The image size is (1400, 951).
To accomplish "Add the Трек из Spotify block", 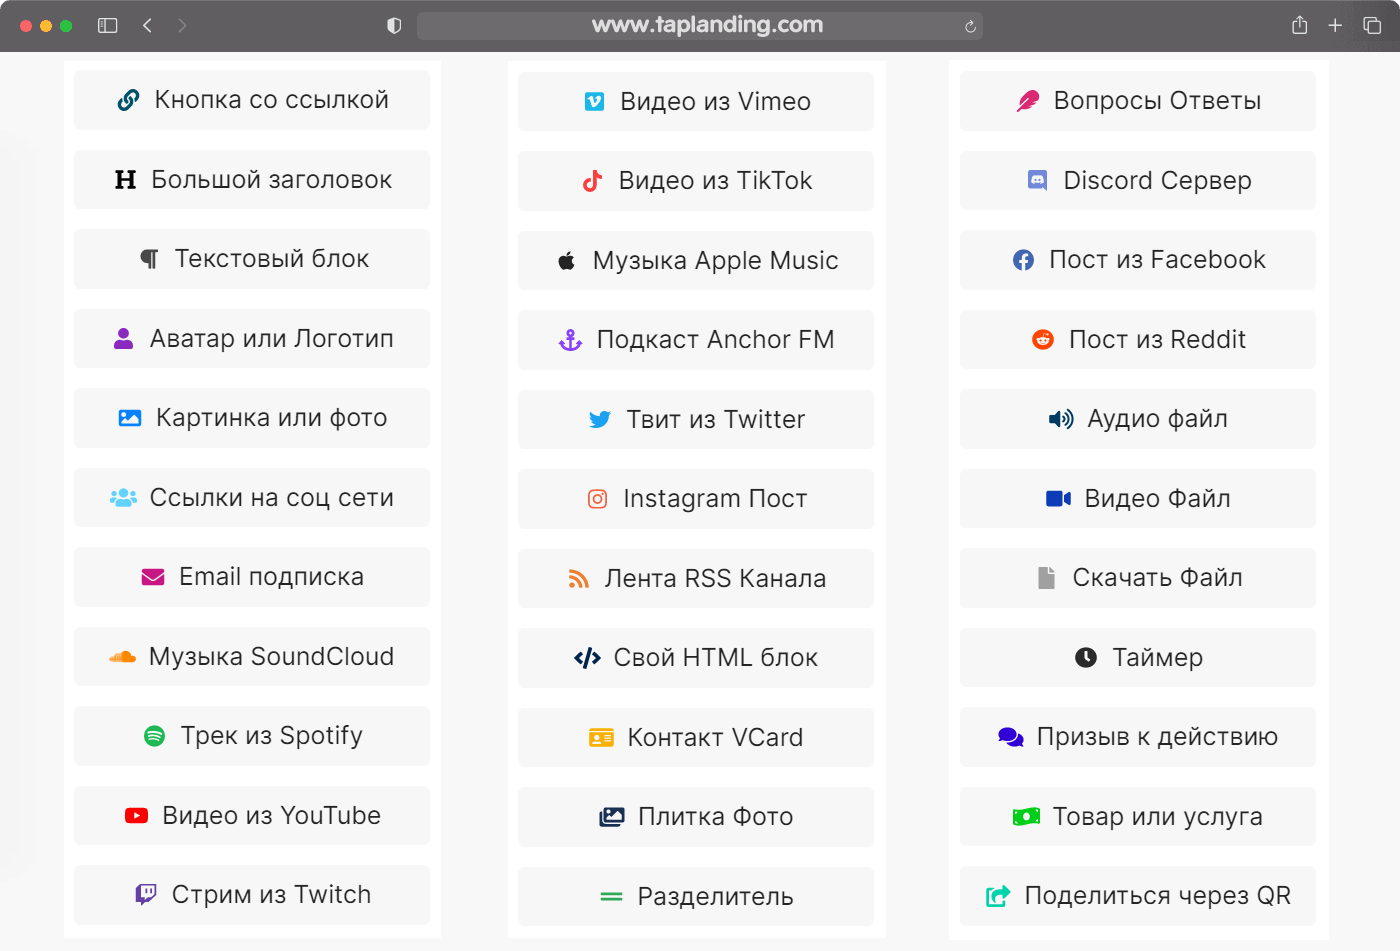I will tap(252, 736).
